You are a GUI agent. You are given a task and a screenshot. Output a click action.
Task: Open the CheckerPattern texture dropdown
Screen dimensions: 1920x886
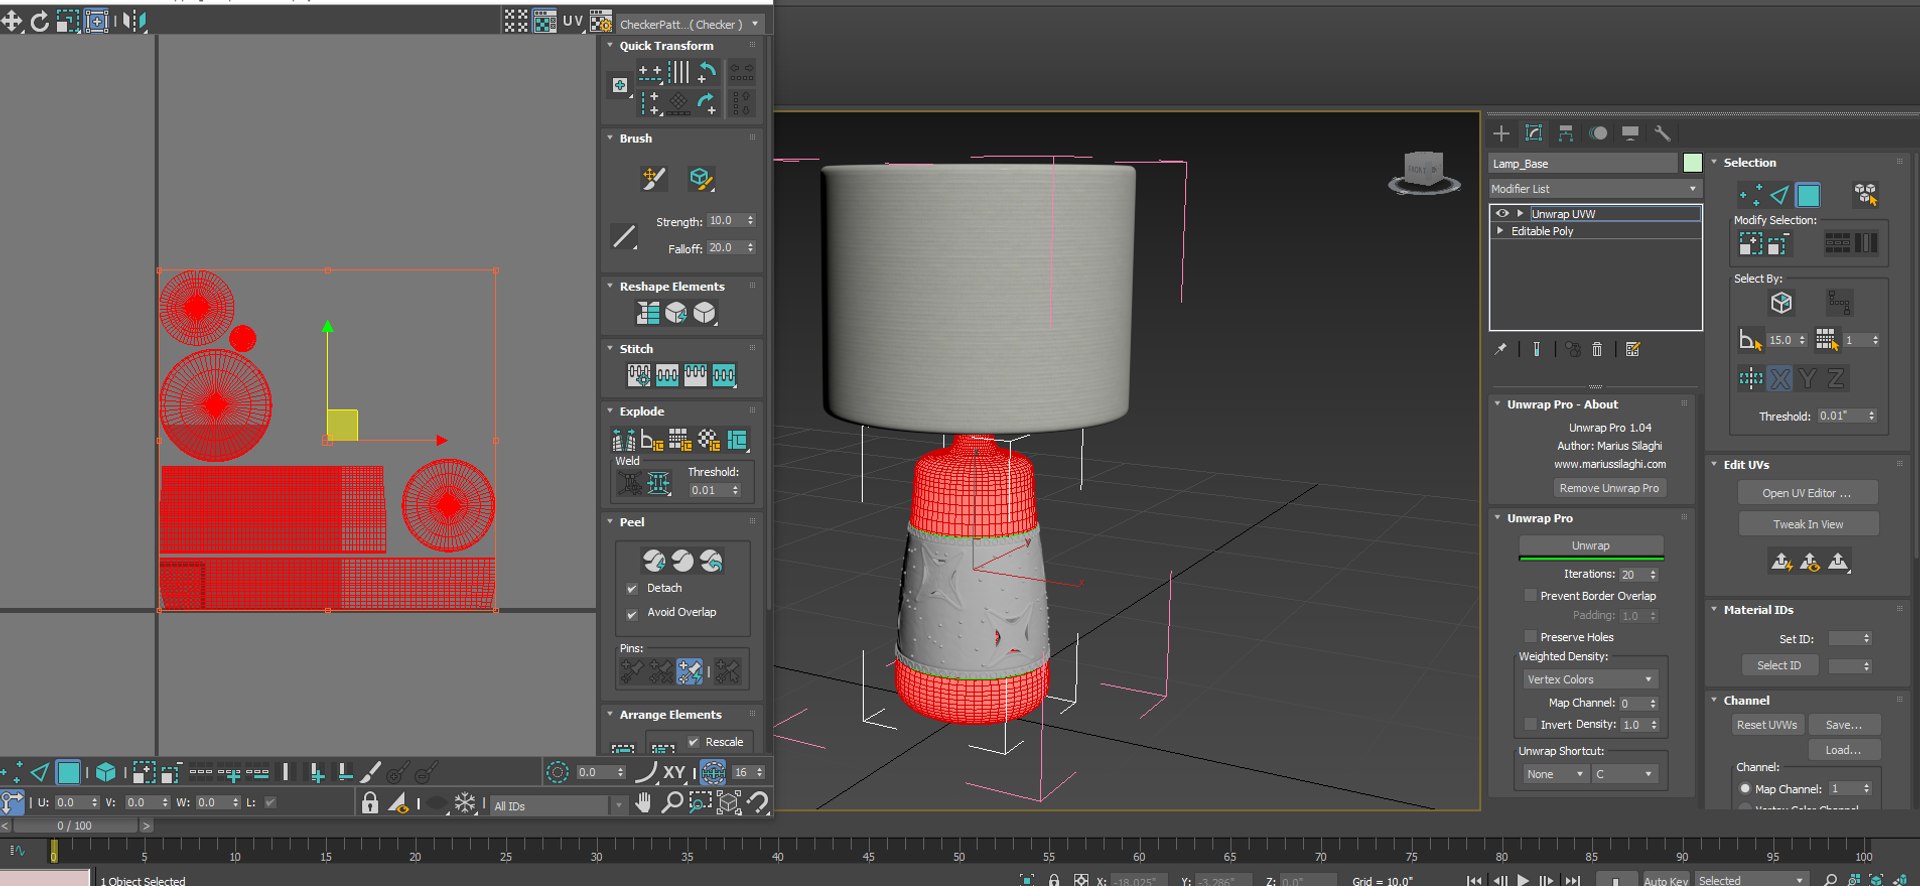(690, 24)
